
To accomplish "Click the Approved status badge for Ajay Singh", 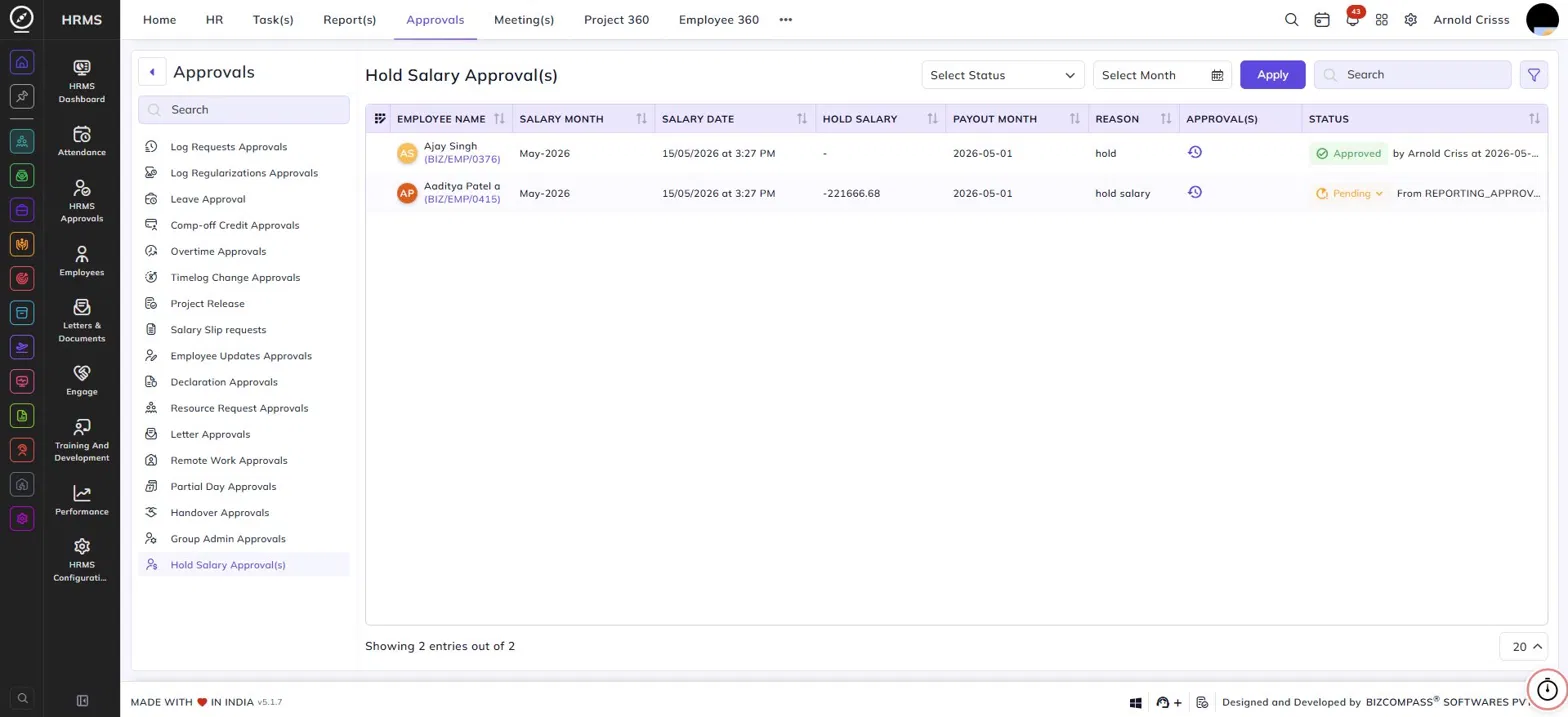I will coord(1348,154).
